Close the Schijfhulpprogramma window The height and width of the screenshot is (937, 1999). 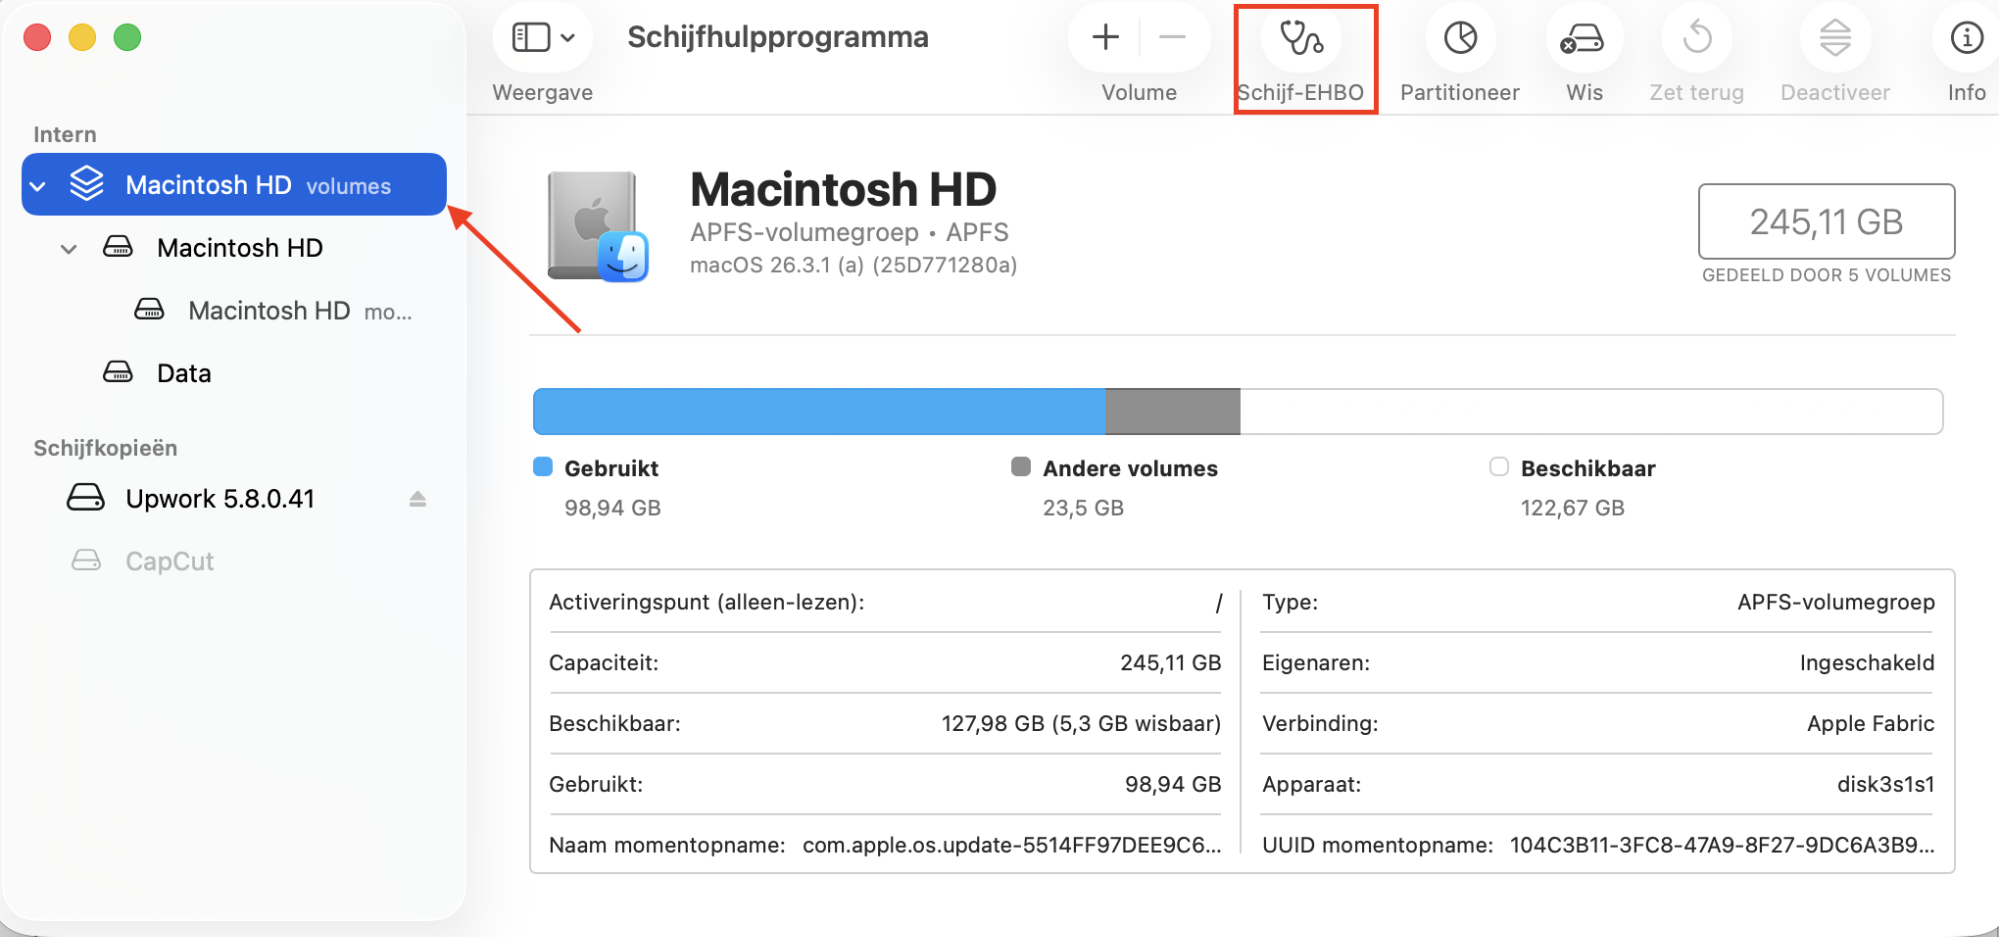[38, 38]
